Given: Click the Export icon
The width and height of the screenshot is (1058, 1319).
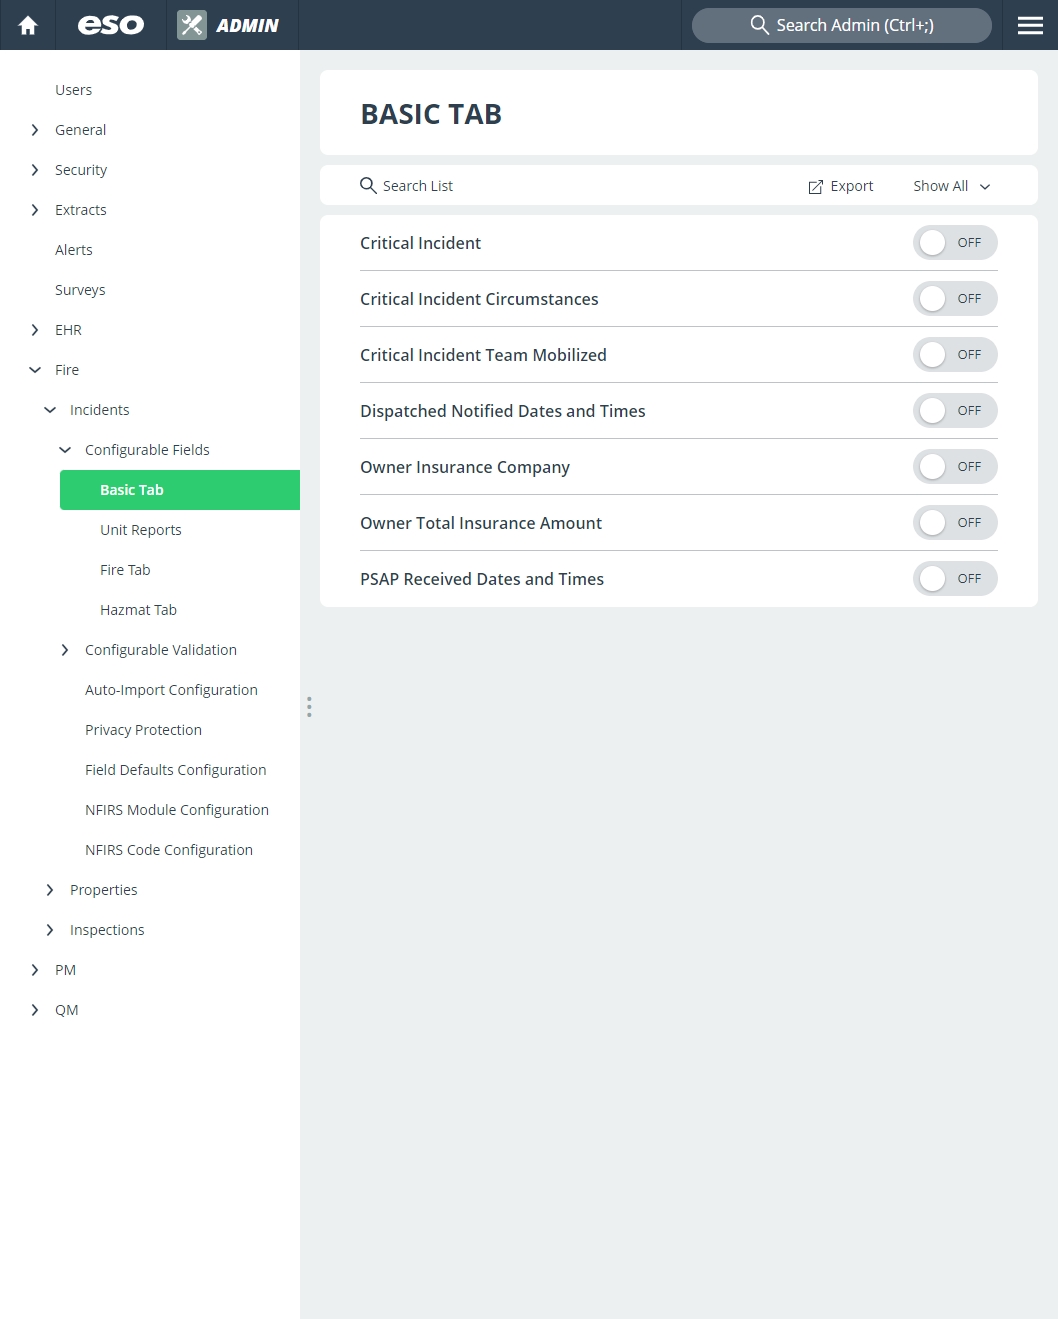Looking at the screenshot, I should point(816,187).
